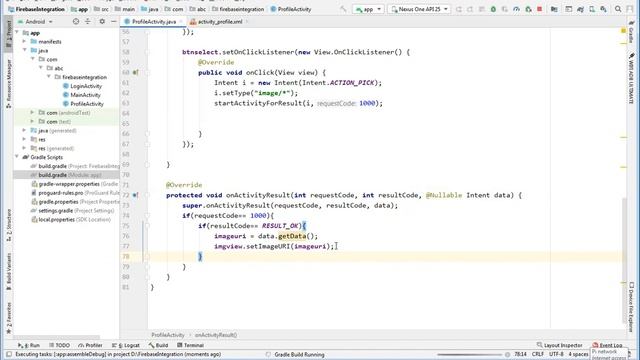The height and width of the screenshot is (360, 640).
Task: Open MainActivity in the project tree
Action: point(81,95)
